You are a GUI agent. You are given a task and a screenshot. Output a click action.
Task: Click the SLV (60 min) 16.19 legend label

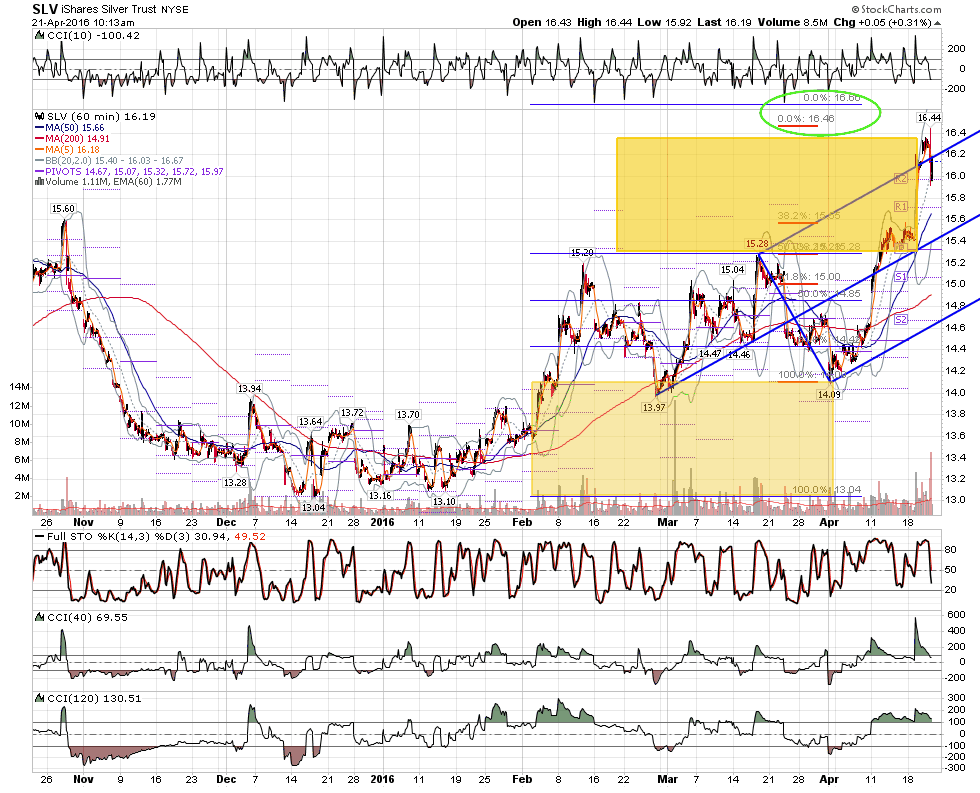(x=101, y=116)
